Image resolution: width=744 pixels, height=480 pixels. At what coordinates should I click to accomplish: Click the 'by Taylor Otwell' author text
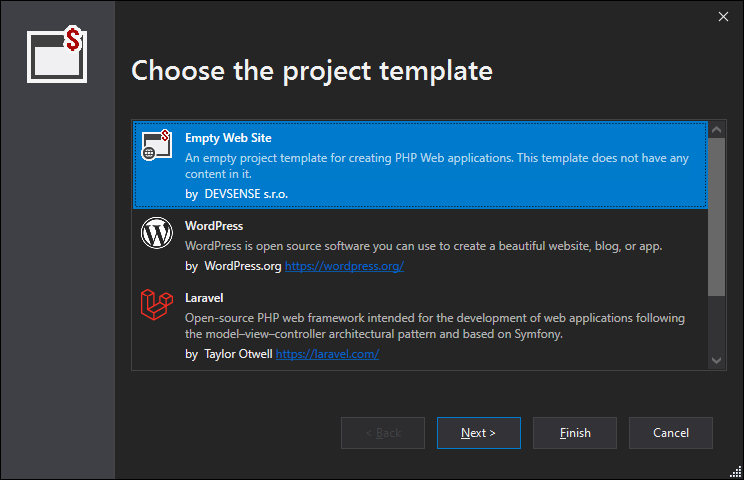click(x=229, y=354)
